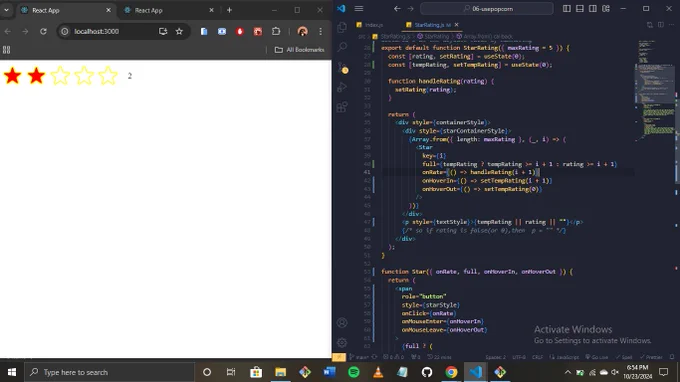Open Run and Debug view in VS Code

click(342, 87)
